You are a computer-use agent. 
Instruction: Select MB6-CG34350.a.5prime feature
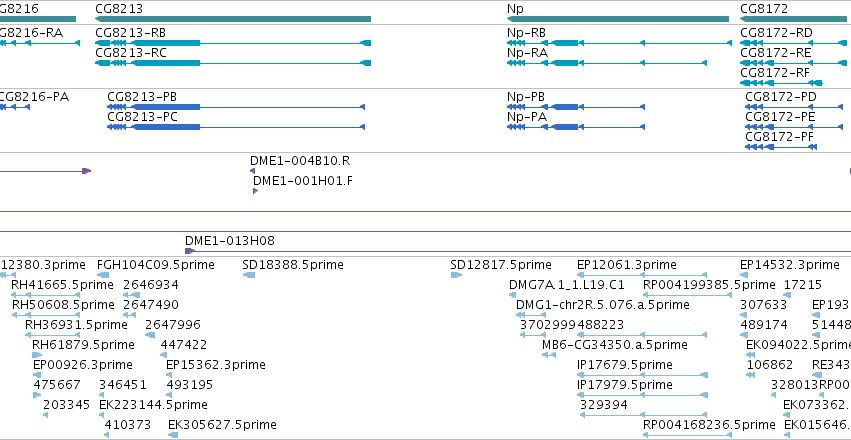(x=549, y=355)
